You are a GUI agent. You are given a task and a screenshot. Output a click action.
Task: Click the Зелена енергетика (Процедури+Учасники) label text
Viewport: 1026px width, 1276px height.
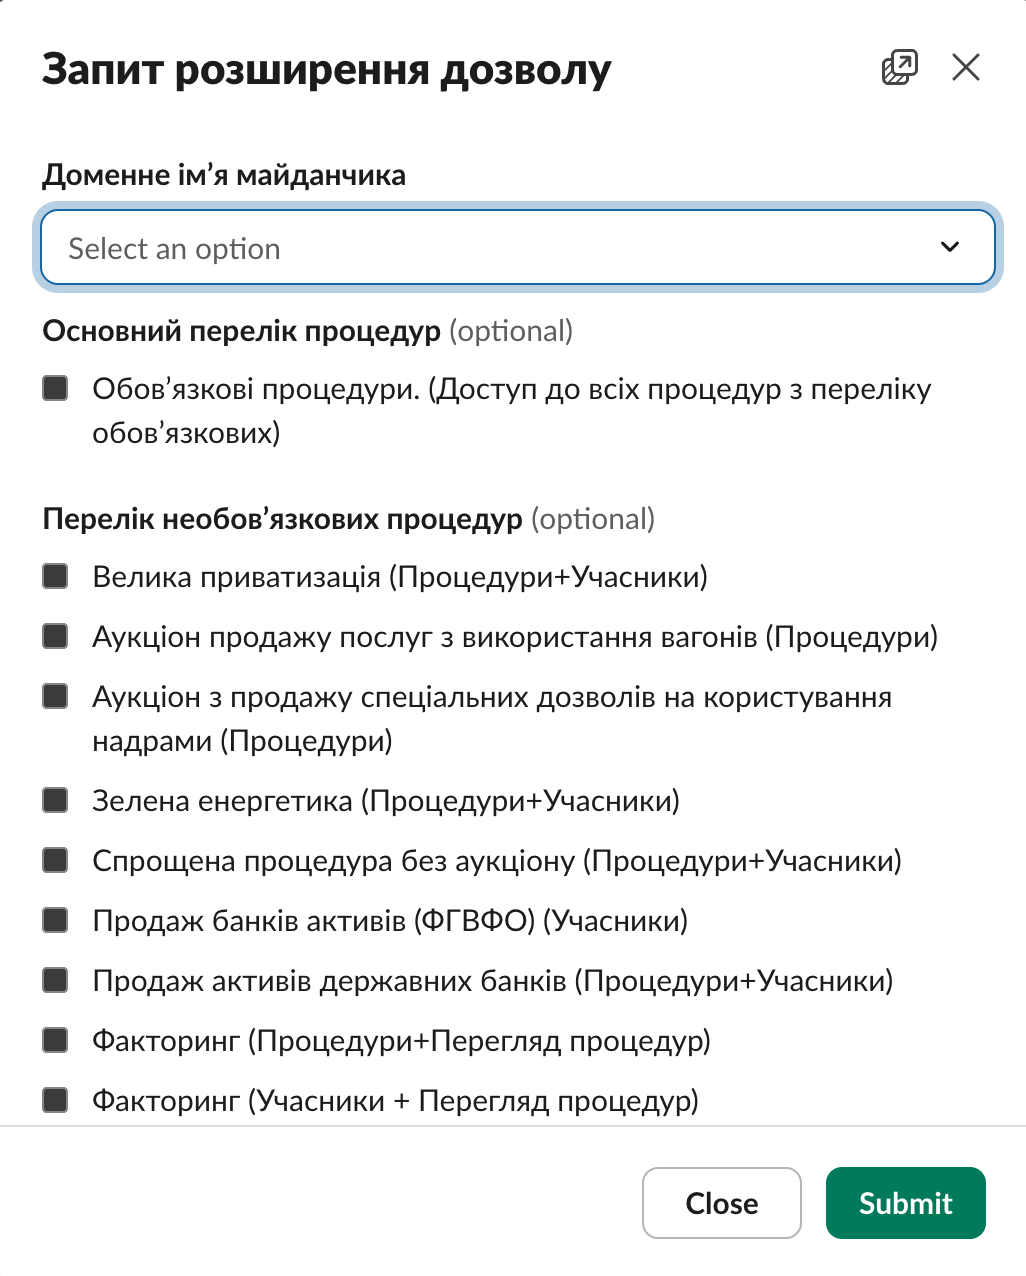[x=385, y=801]
